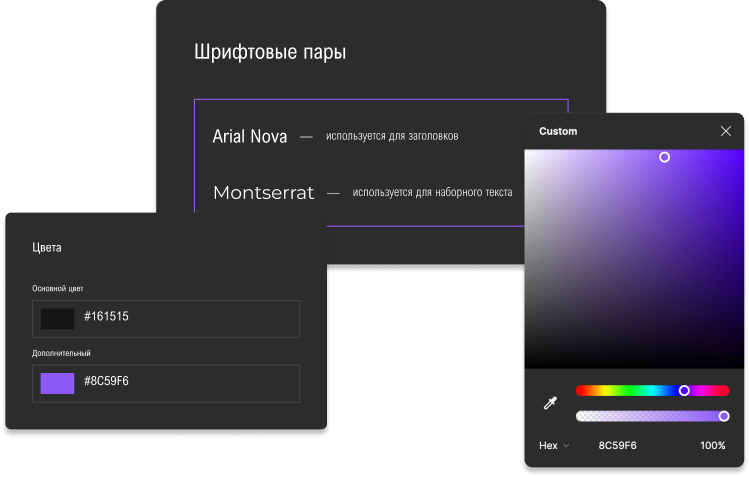Click the #161515 main color swatch

pyautogui.click(x=57, y=318)
